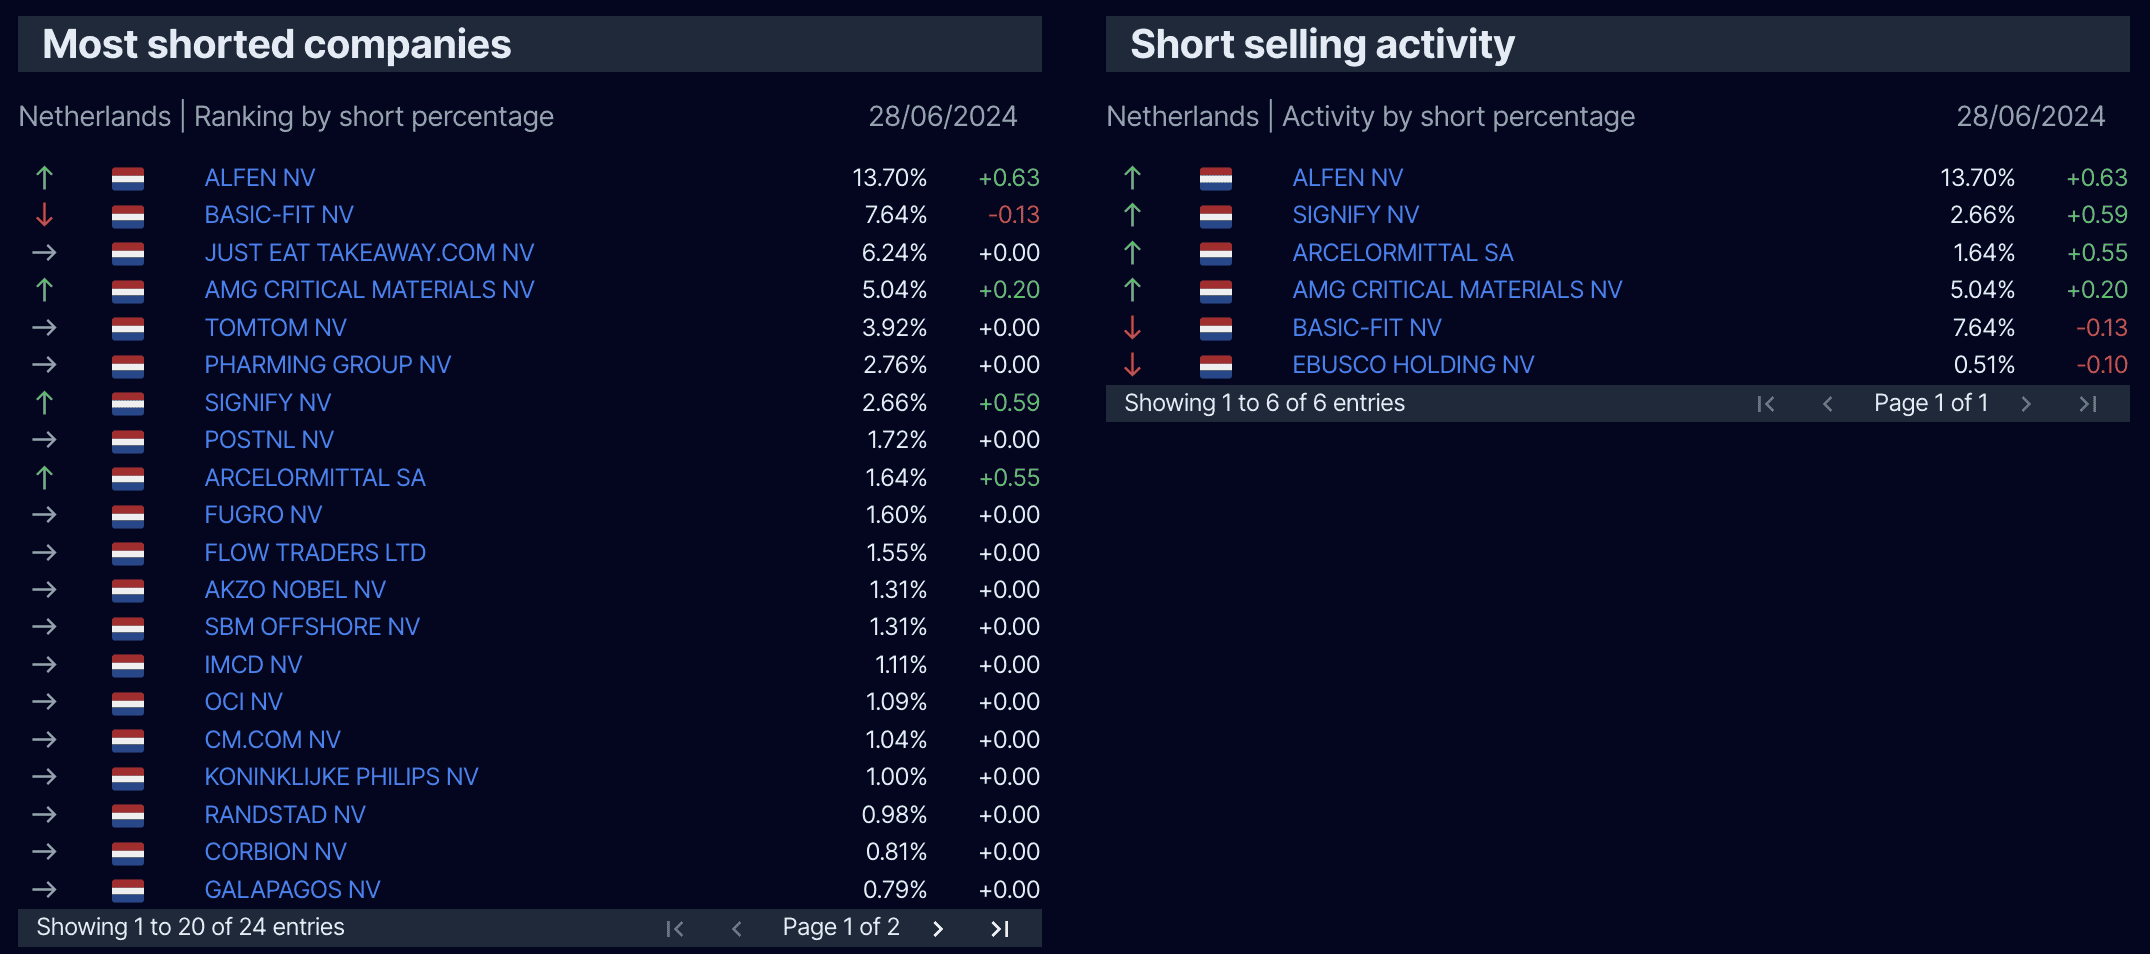Click first-page icon in Short selling activity pager

tap(1766, 404)
